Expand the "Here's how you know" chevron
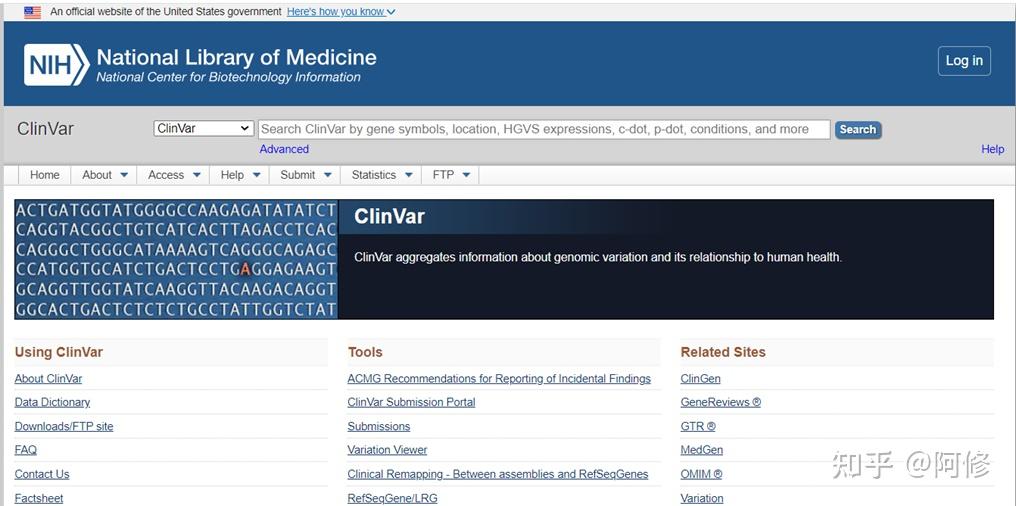The width and height of the screenshot is (1016, 506). click(391, 12)
